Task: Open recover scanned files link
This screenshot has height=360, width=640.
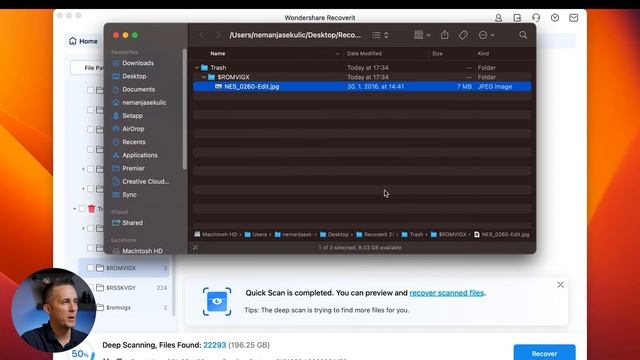Action: (447, 293)
